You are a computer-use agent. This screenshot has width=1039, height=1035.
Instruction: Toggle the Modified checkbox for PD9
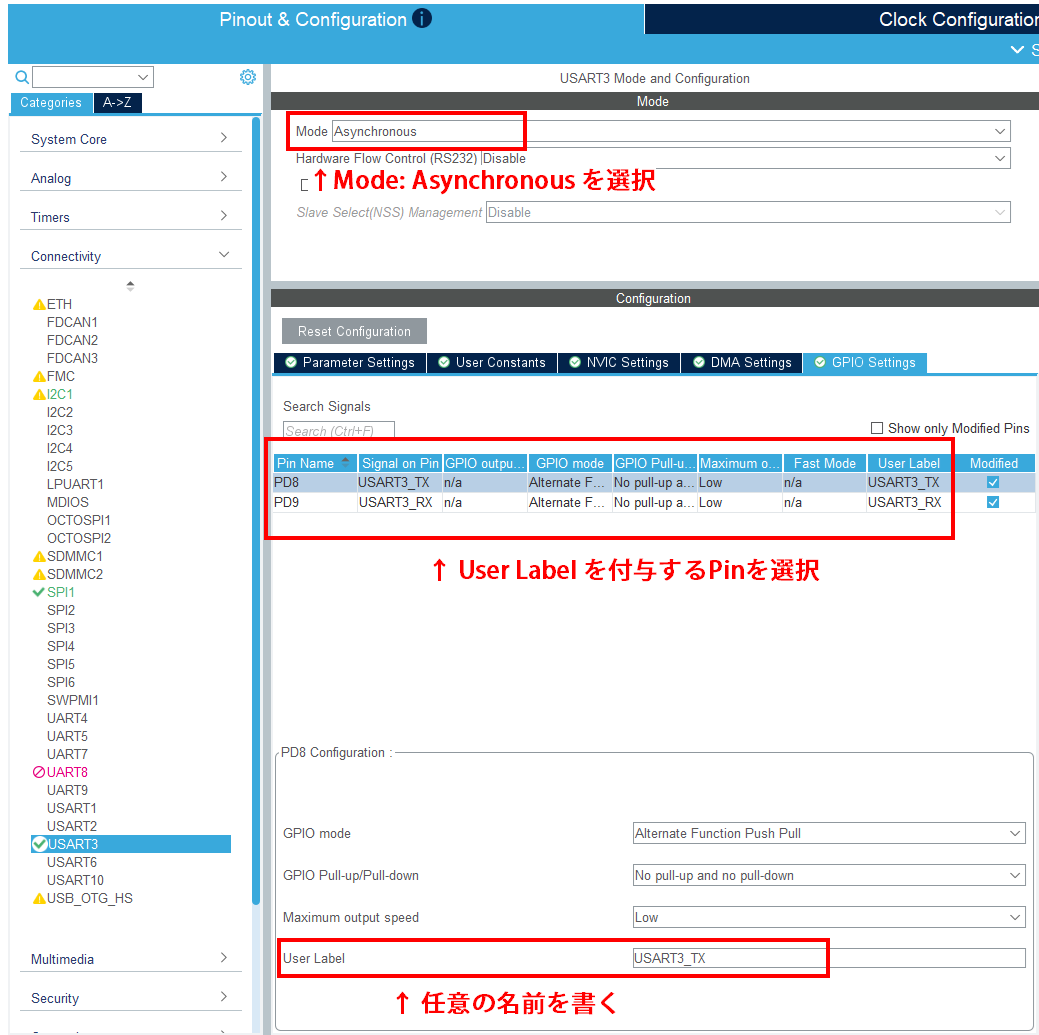pos(993,502)
